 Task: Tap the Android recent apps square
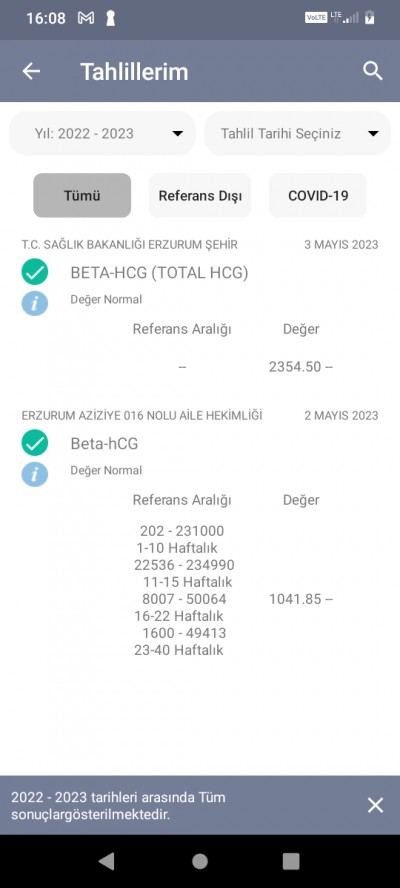coord(291,861)
